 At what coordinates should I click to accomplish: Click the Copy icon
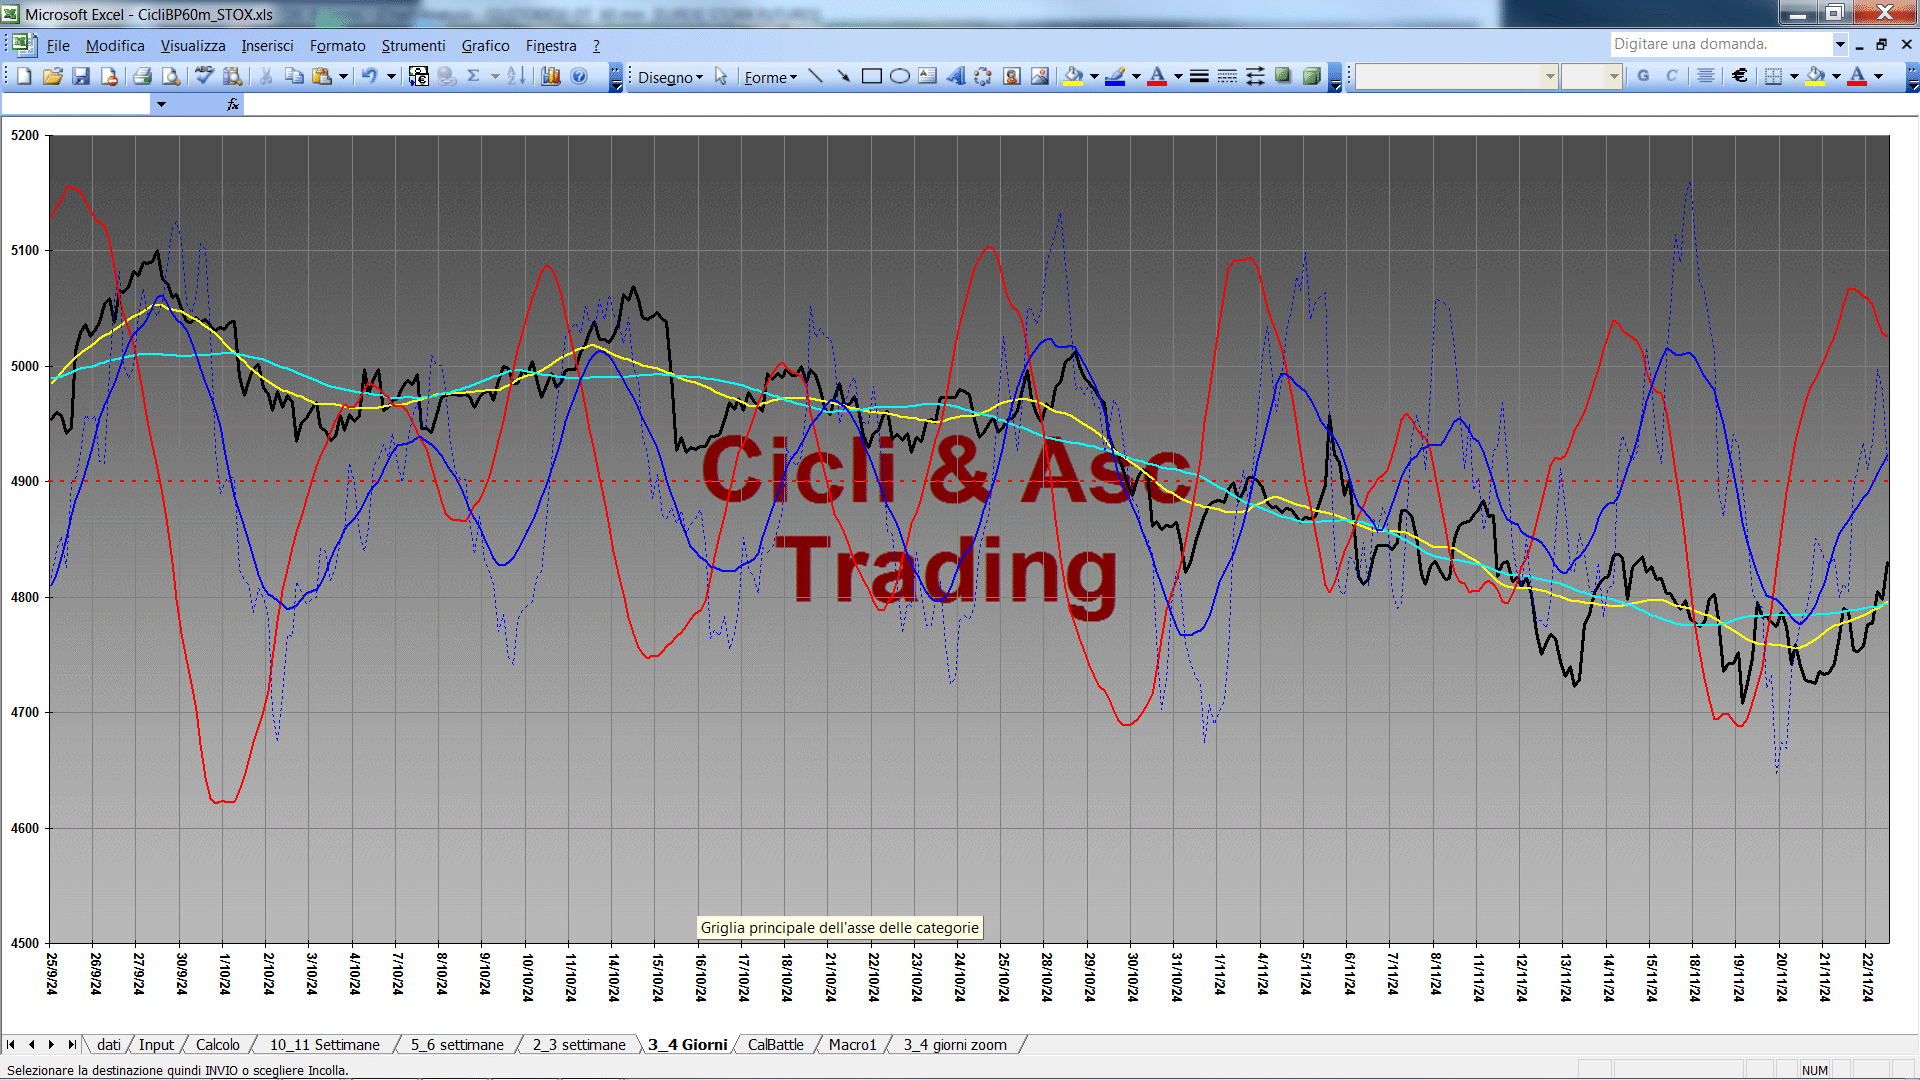click(x=294, y=76)
